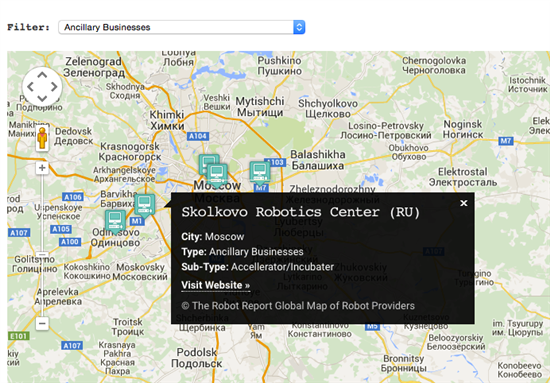Click the Skolkovo Robotics Center title
The height and width of the screenshot is (383, 550).
tap(301, 213)
